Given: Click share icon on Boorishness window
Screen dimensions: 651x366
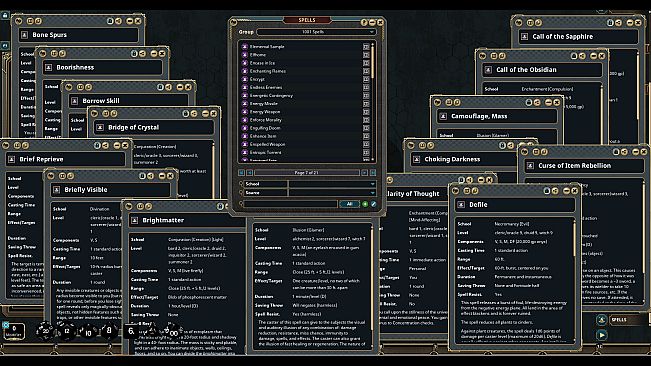Looking at the screenshot, I should (142, 54).
